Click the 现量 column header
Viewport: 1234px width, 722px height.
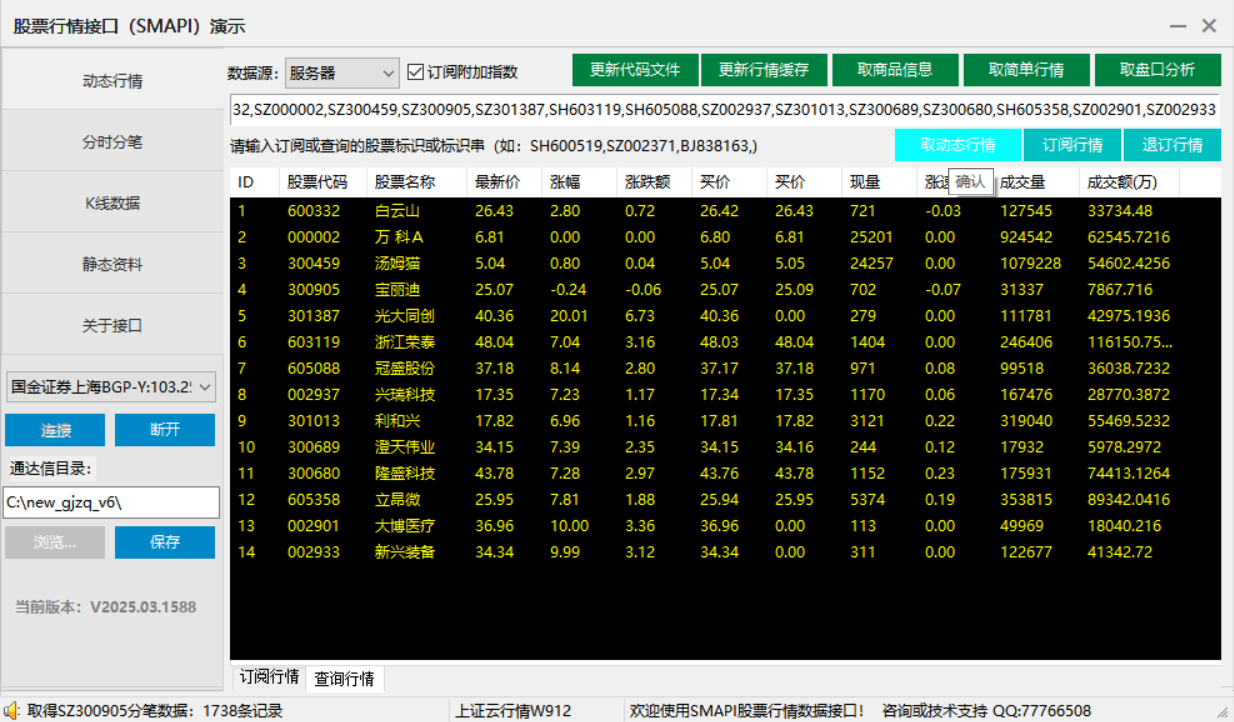(x=880, y=182)
